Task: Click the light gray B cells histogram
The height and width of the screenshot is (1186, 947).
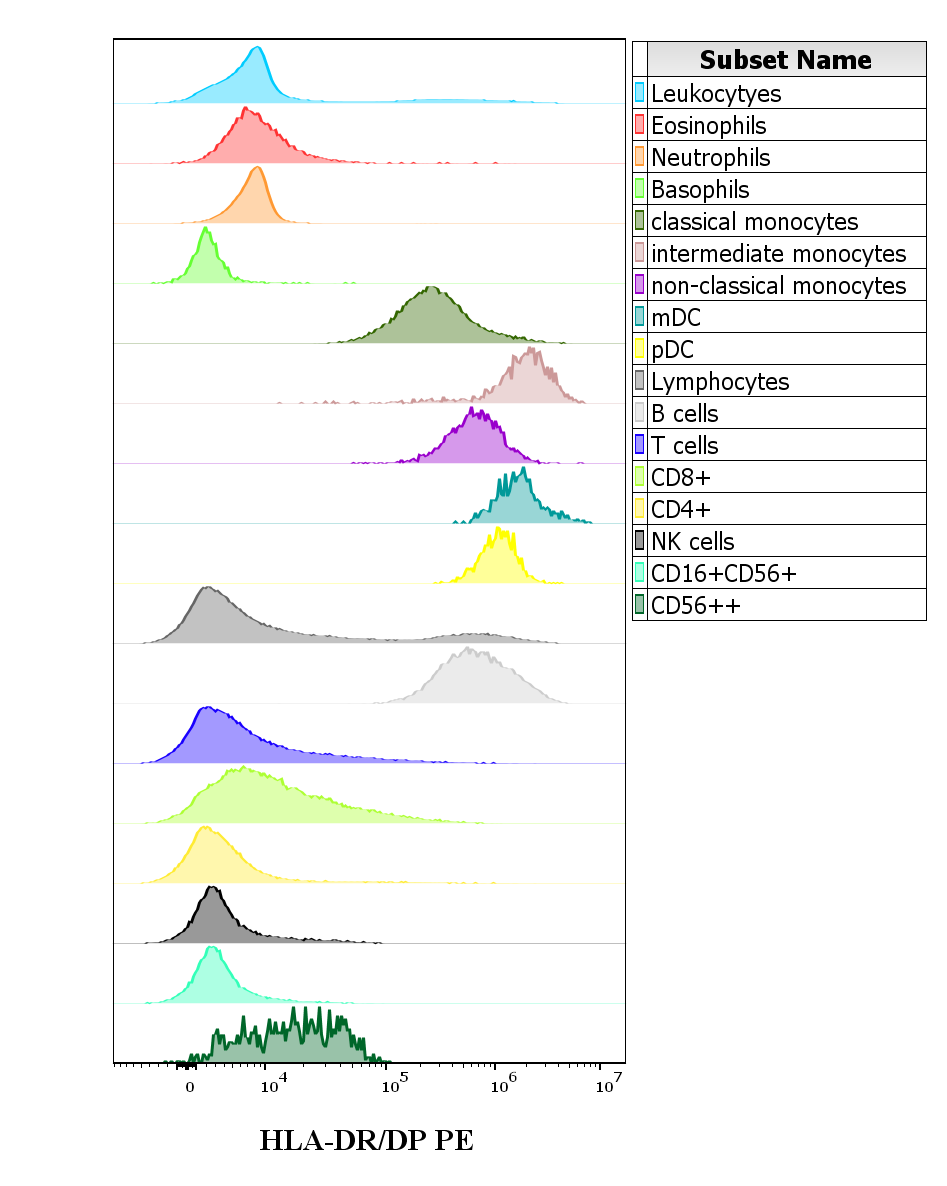Action: [x=470, y=682]
